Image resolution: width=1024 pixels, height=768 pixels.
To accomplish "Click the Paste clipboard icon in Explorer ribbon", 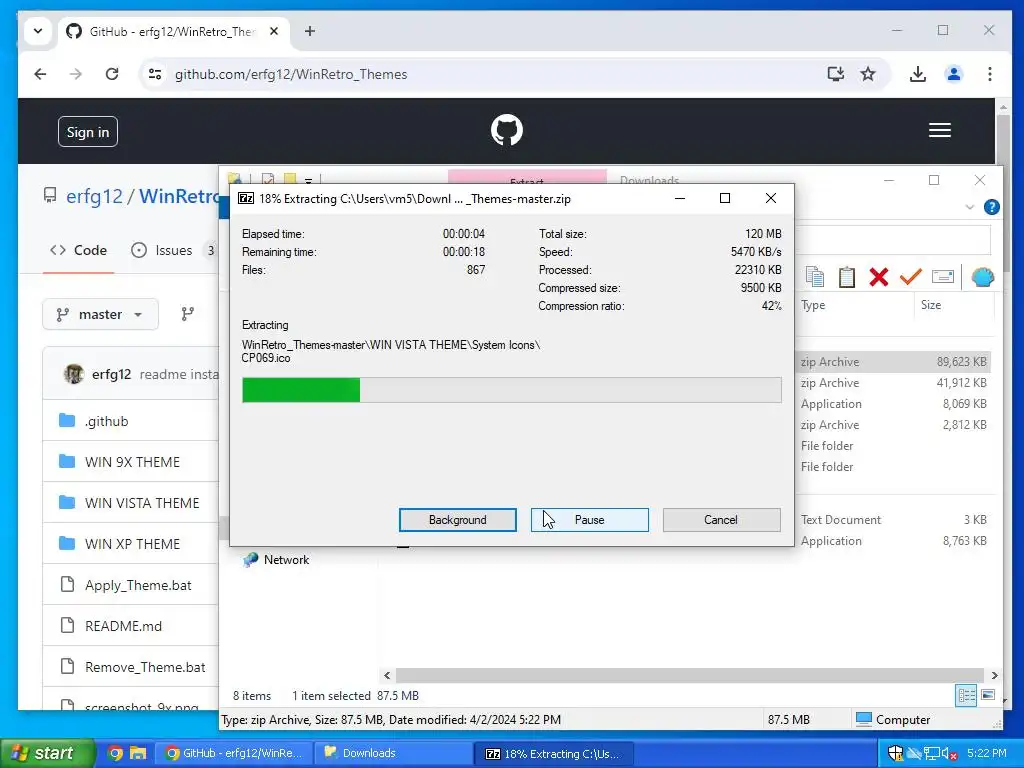I will [846, 277].
